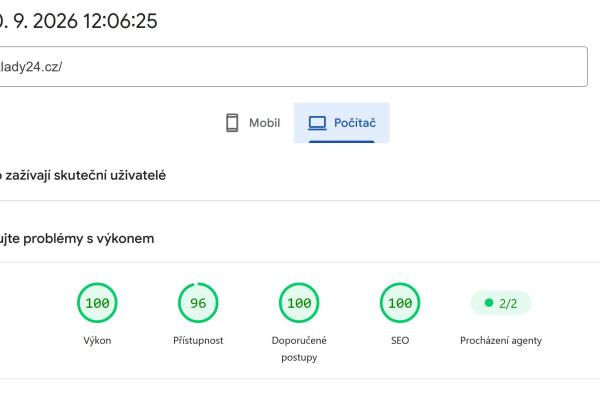The height and width of the screenshot is (400, 600).
Task: Open the SEO score gauge showing 100
Action: (400, 303)
